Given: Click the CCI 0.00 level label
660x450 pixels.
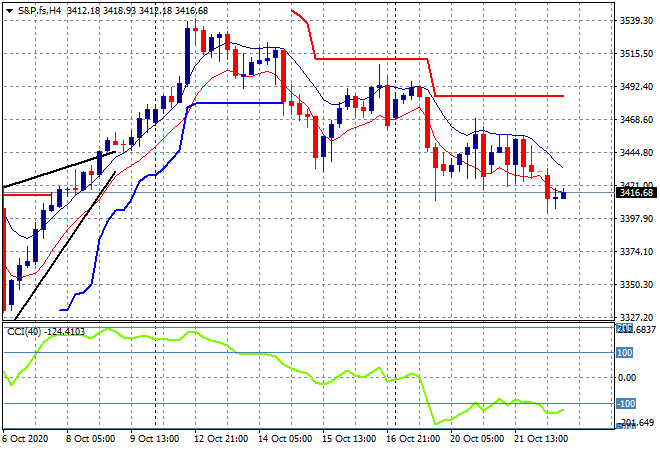Looking at the screenshot, I should click(627, 378).
